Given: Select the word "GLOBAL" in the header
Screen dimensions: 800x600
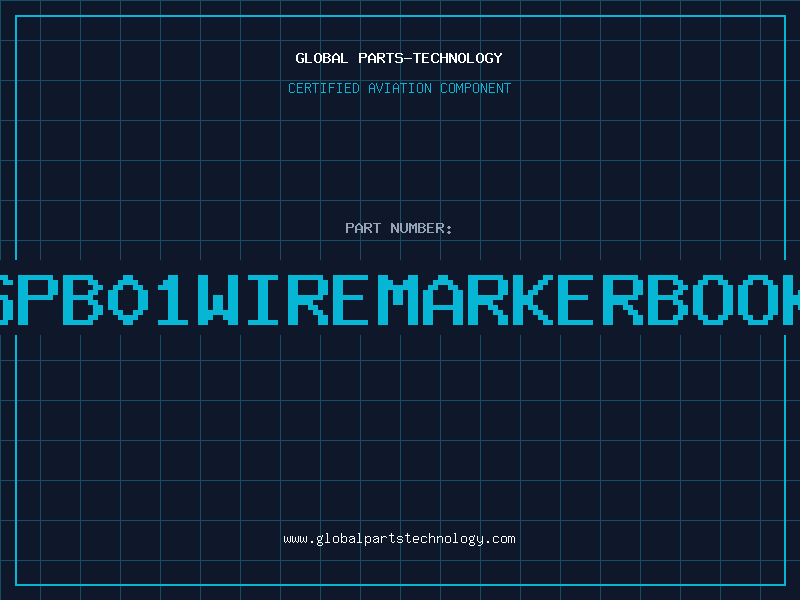Looking at the screenshot, I should 321,58.
